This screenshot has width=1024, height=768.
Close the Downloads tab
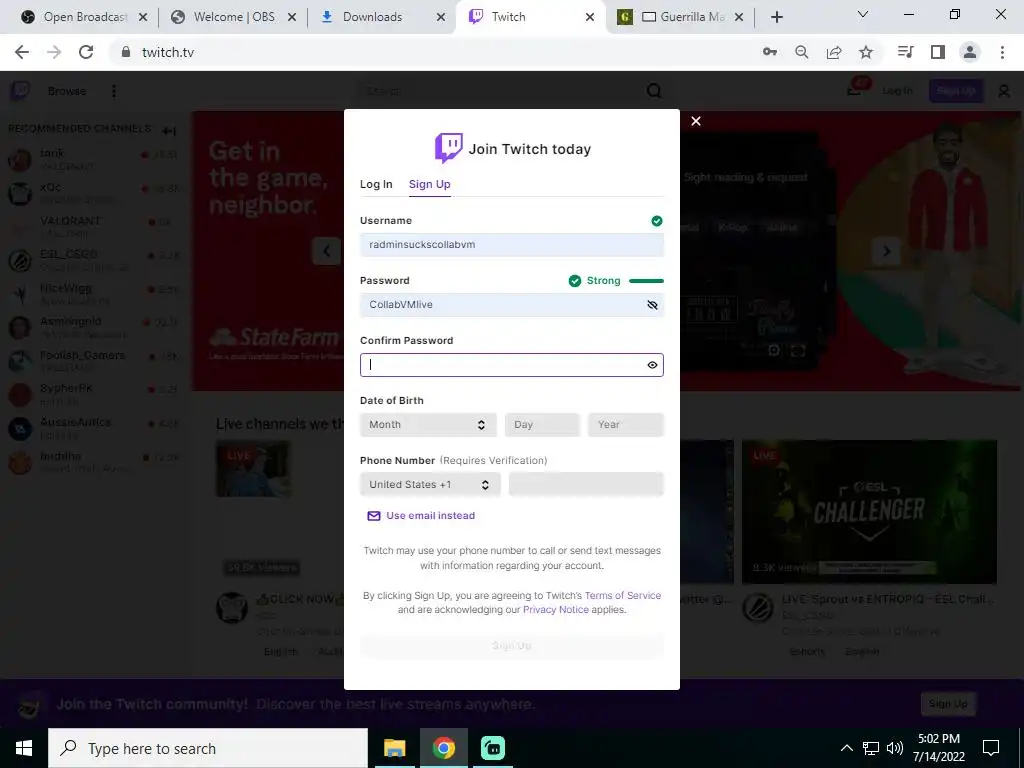click(x=441, y=17)
